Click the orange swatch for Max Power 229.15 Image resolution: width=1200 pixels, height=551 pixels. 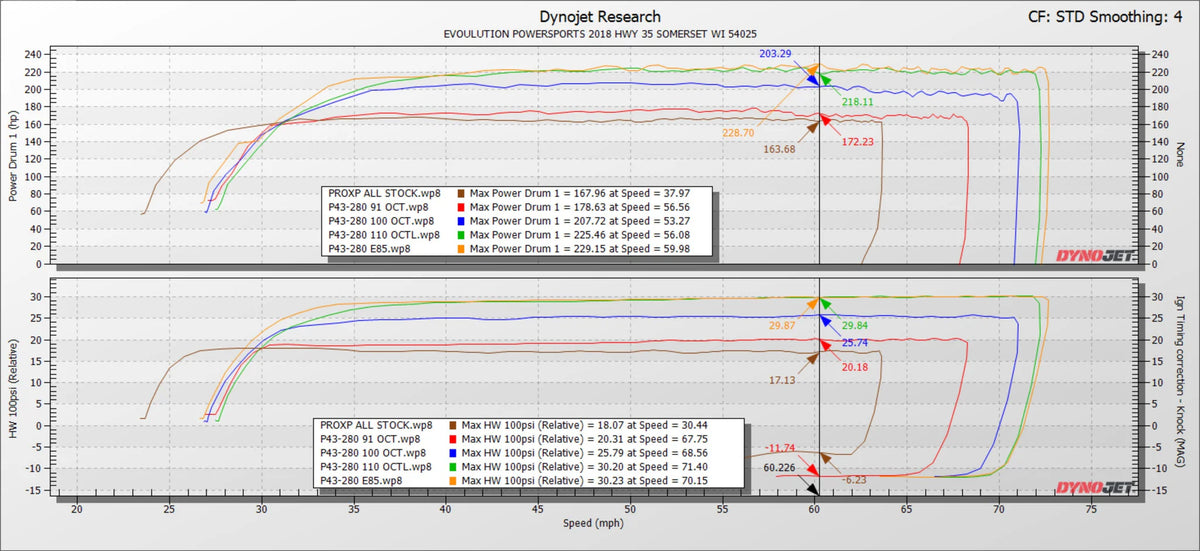tap(460, 249)
